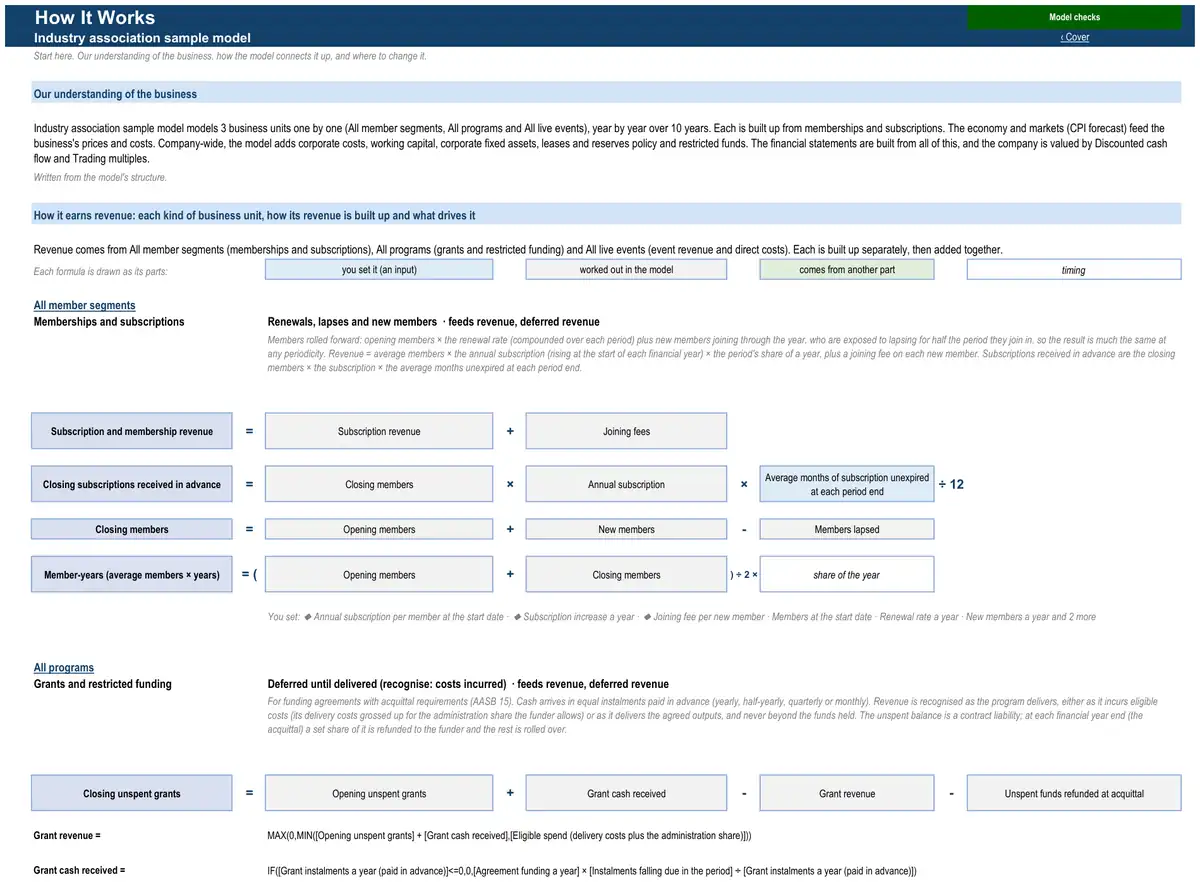Viewport: 1200px width, 882px height.
Task: Open the All programs link
Action: [x=64, y=667]
